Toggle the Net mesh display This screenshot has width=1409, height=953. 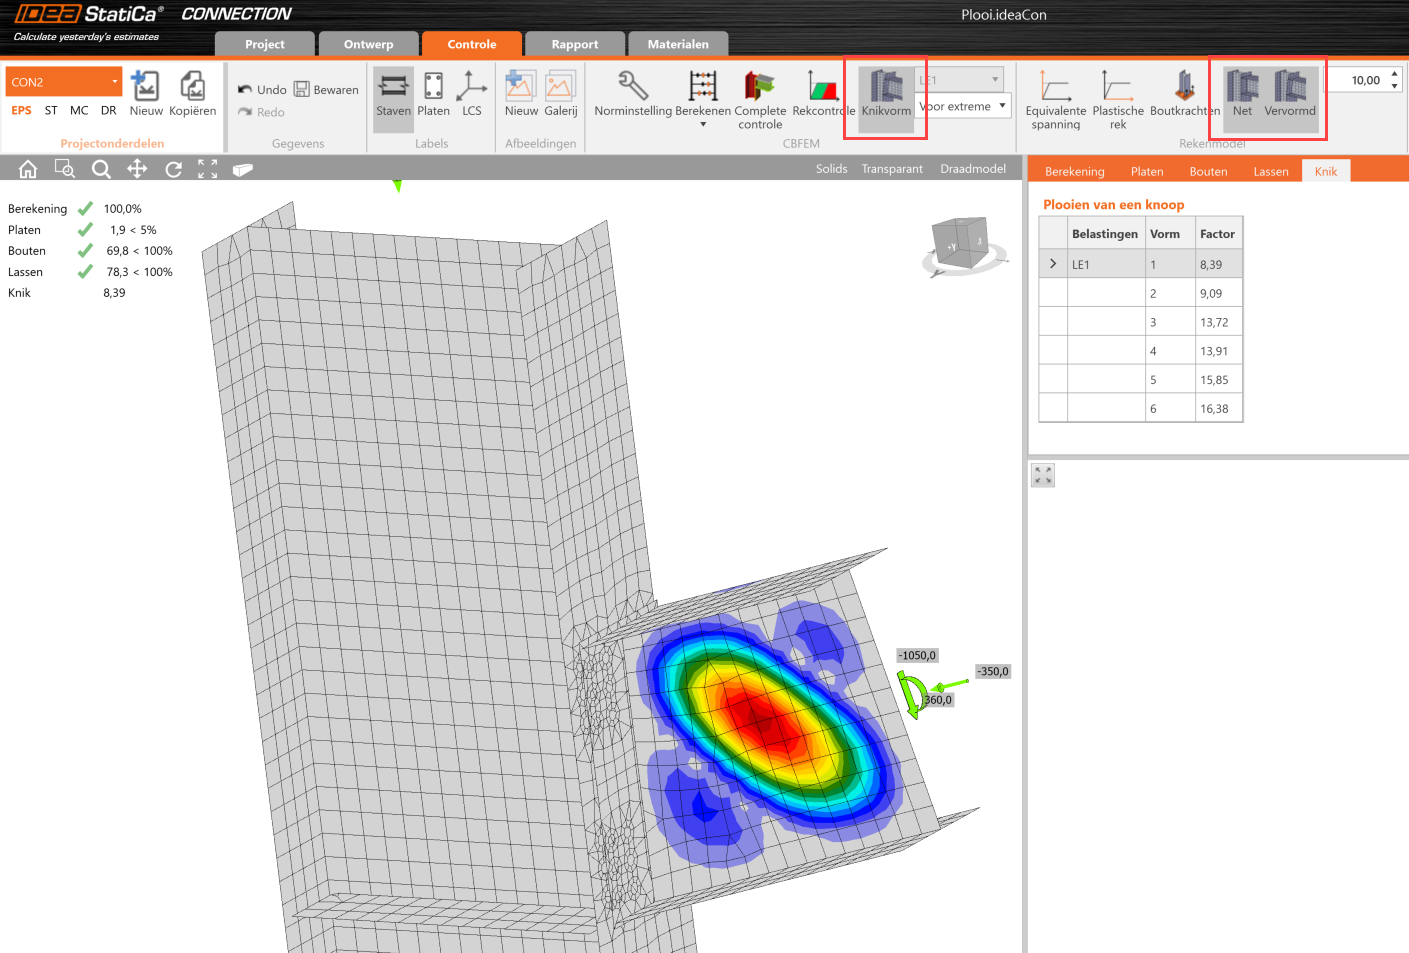click(1242, 87)
